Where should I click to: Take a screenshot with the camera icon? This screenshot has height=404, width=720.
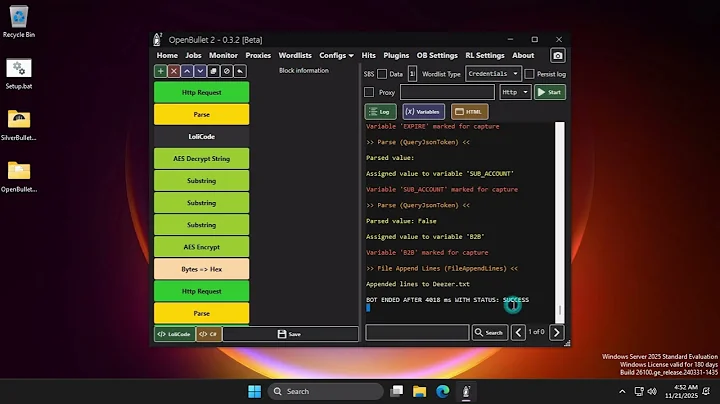coord(557,56)
